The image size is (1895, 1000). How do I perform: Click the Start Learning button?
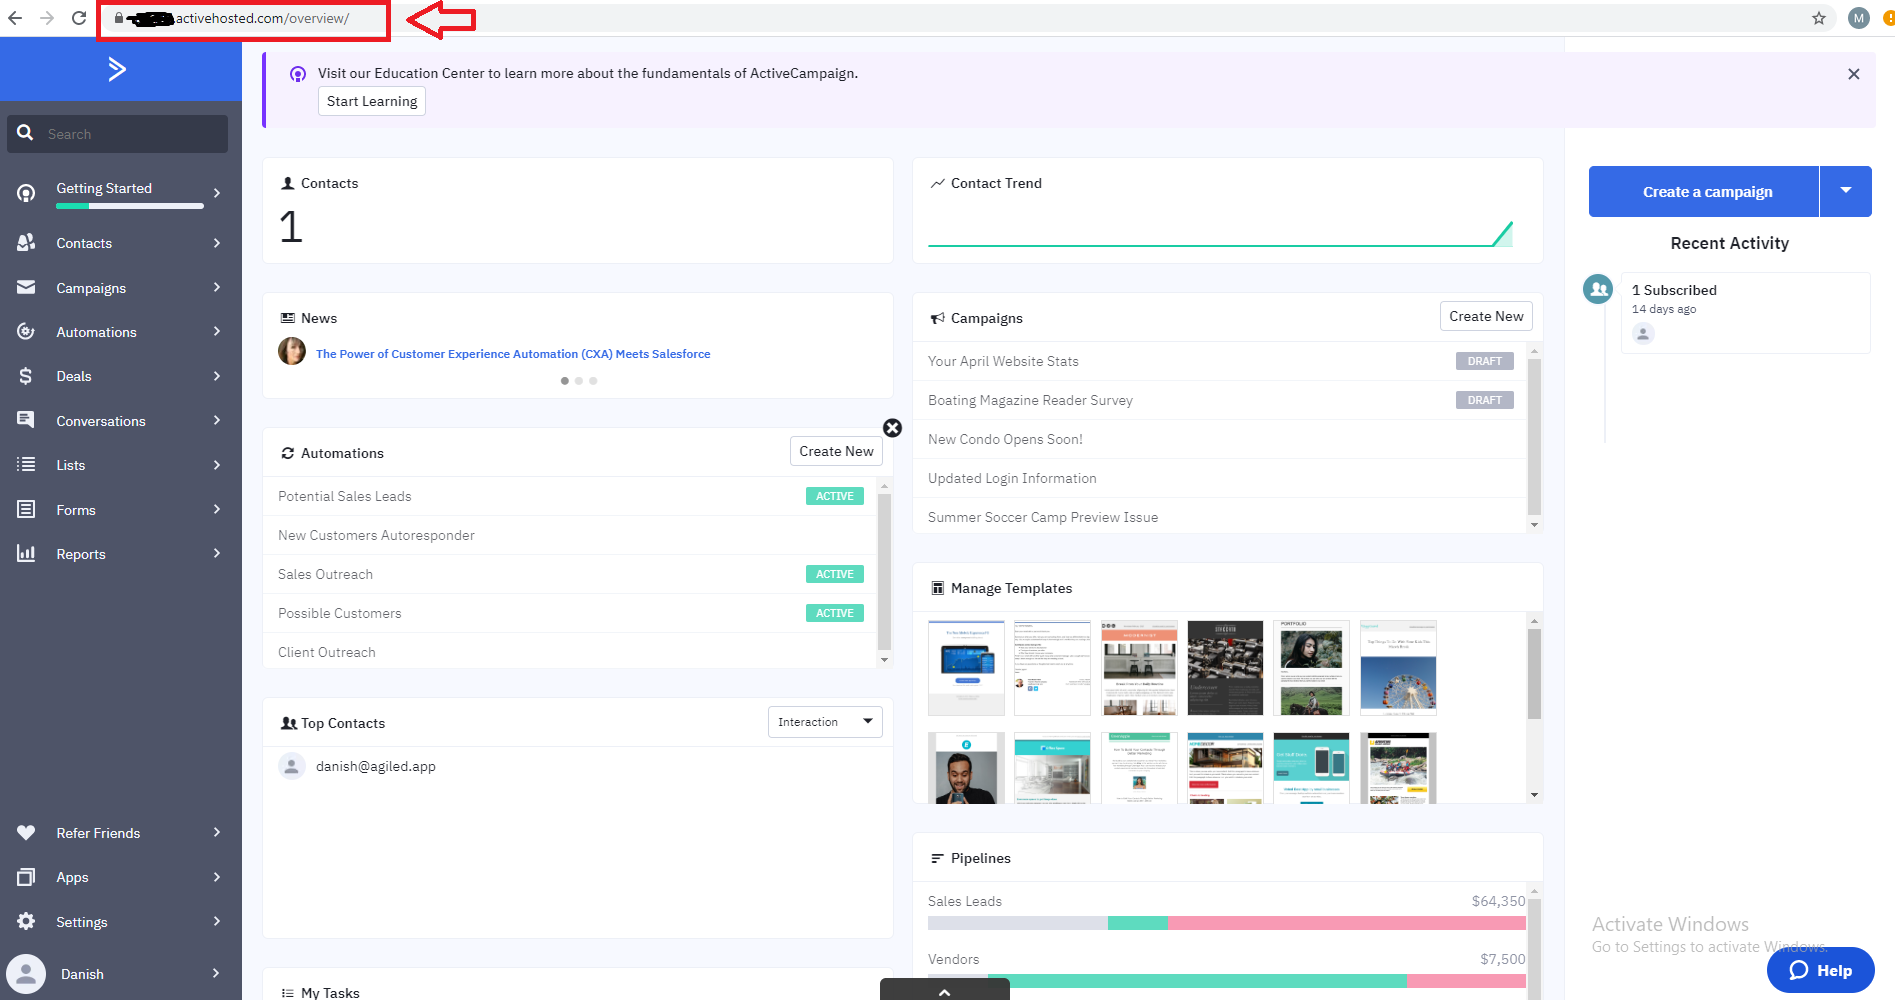(x=372, y=101)
